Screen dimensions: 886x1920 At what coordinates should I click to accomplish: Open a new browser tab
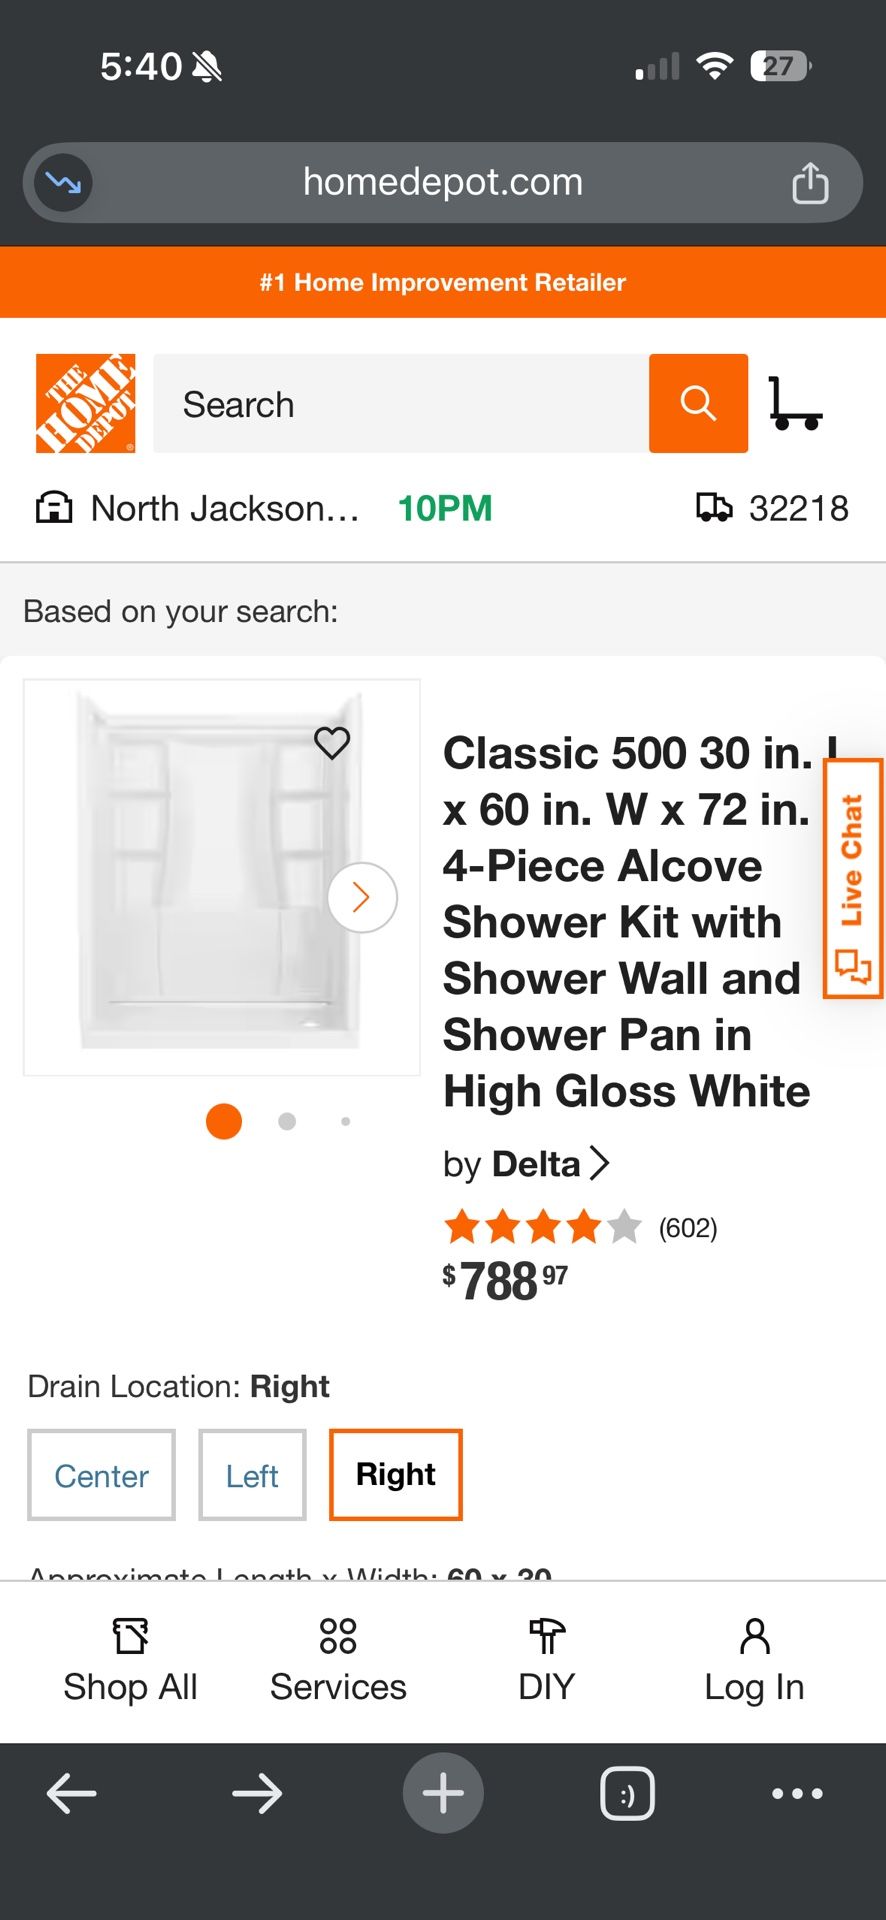(x=443, y=1793)
